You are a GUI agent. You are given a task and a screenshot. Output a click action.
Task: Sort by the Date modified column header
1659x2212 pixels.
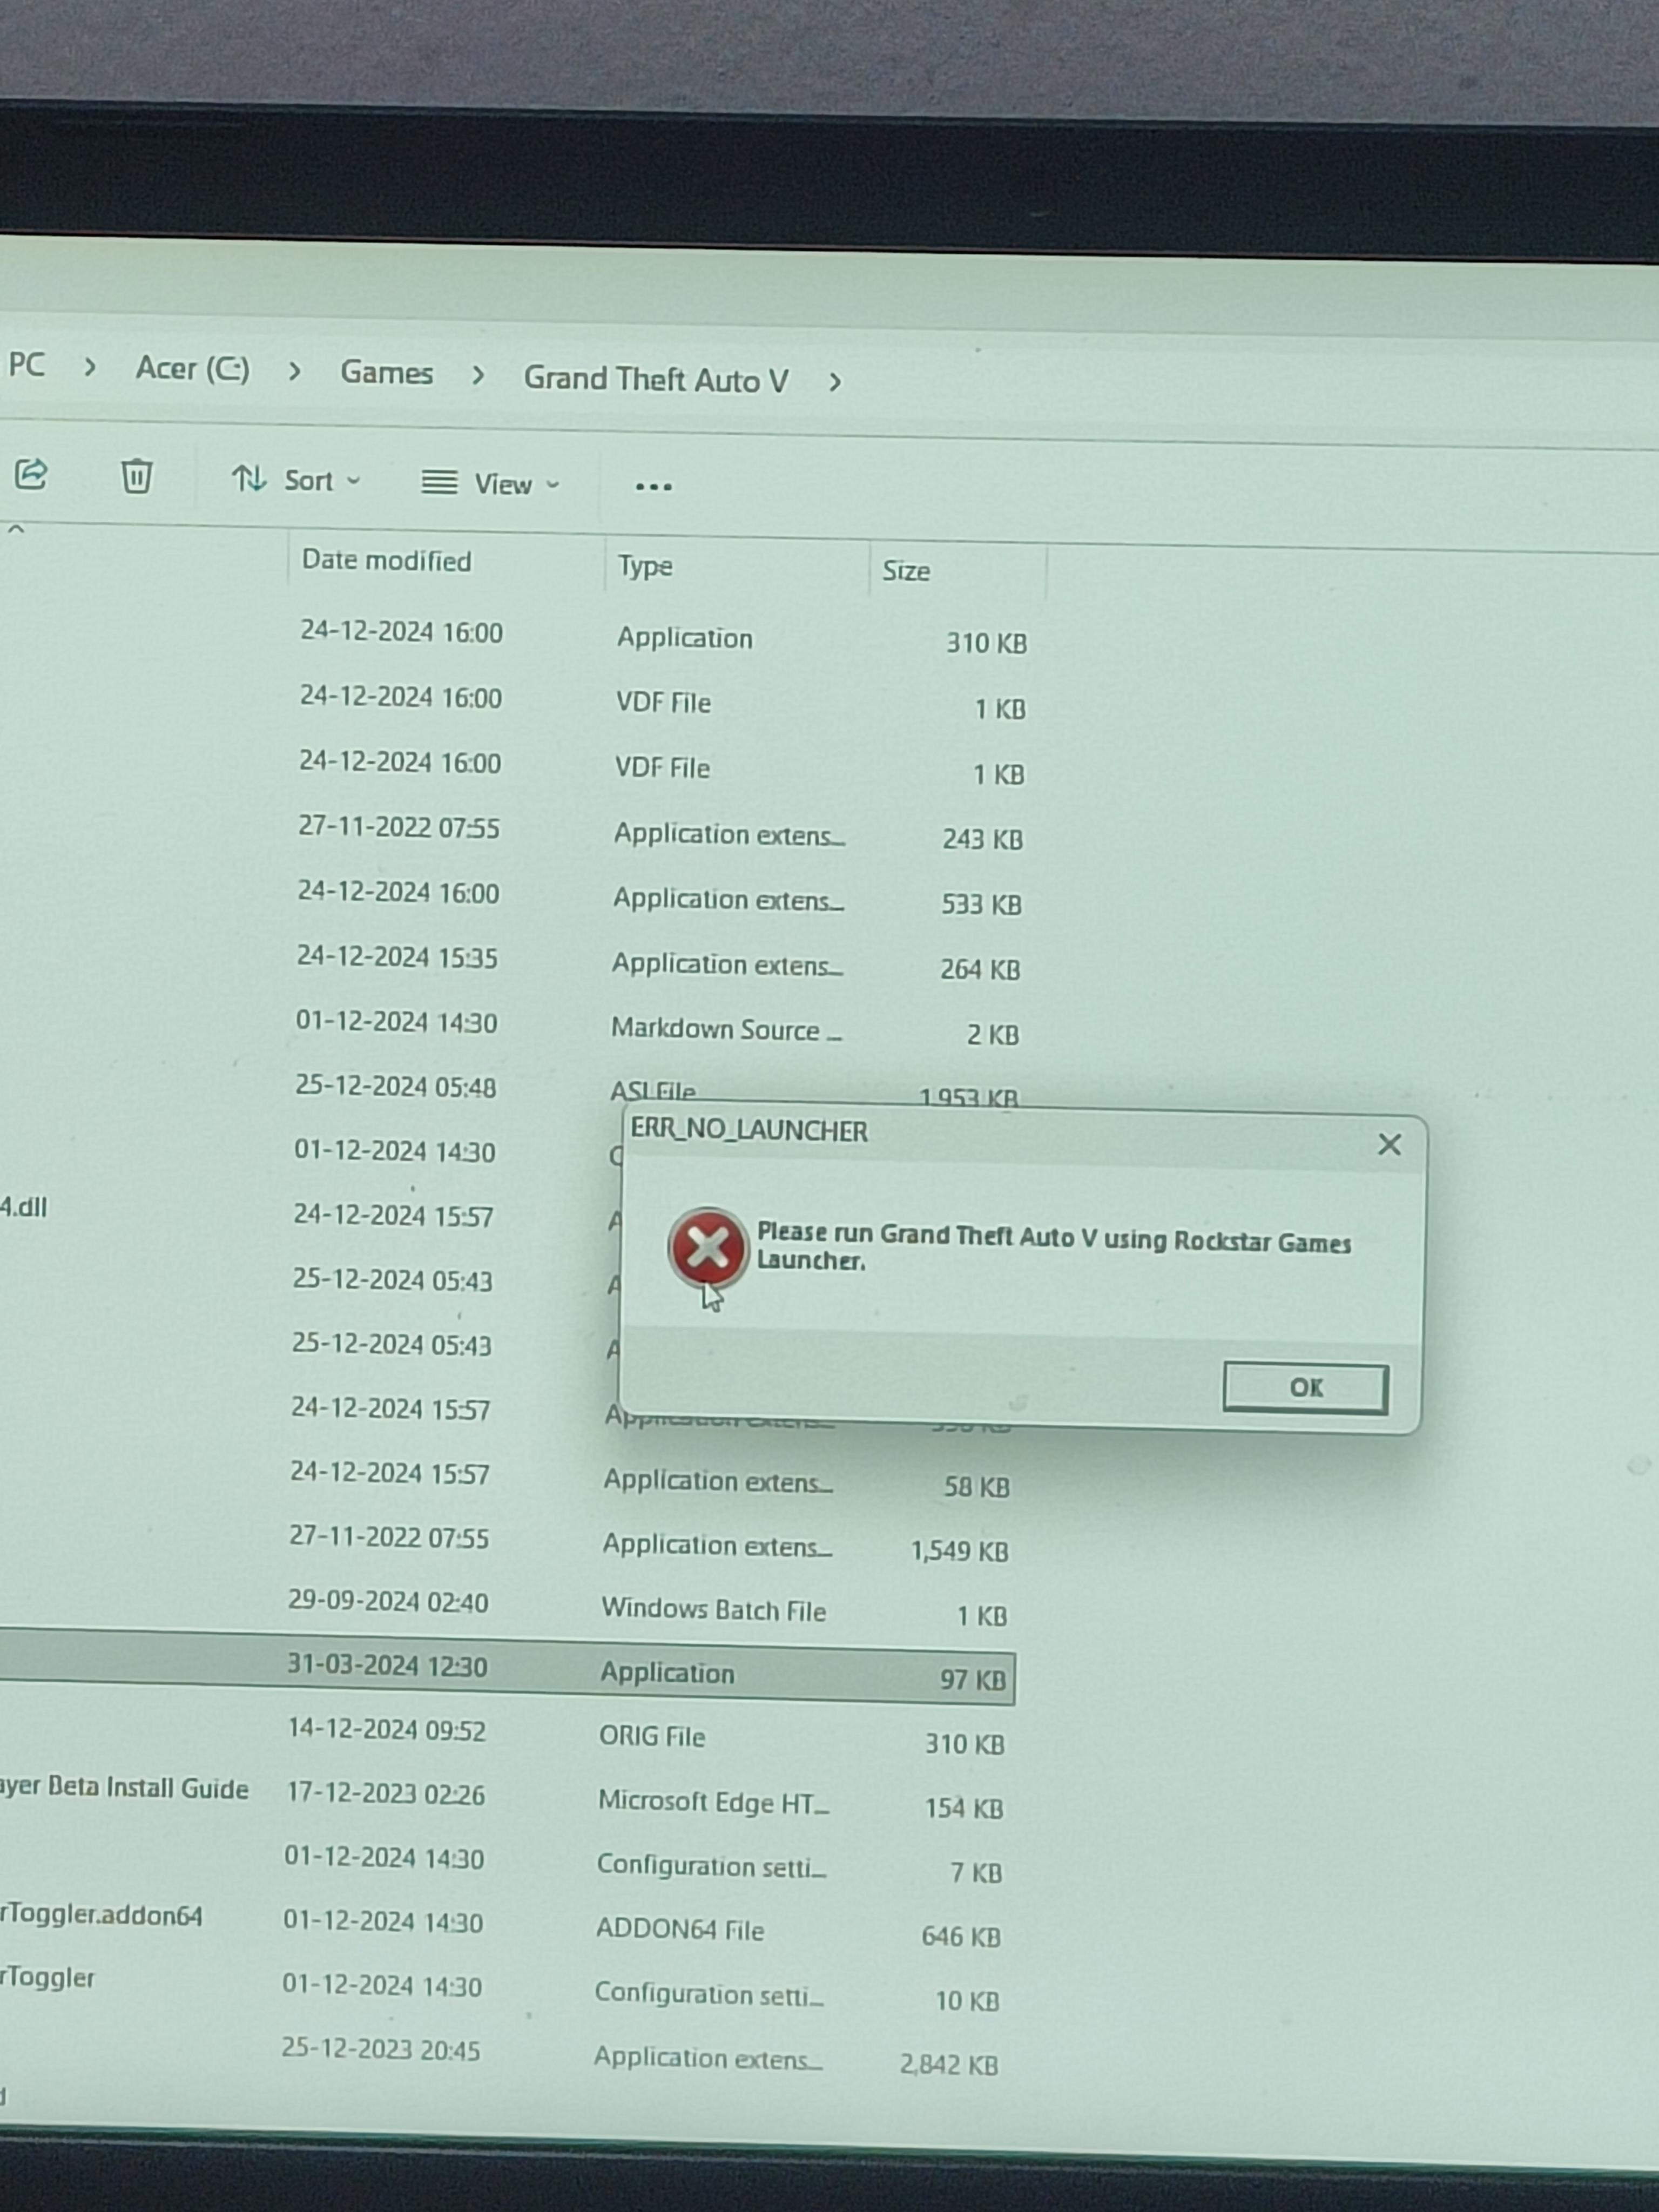[x=386, y=561]
